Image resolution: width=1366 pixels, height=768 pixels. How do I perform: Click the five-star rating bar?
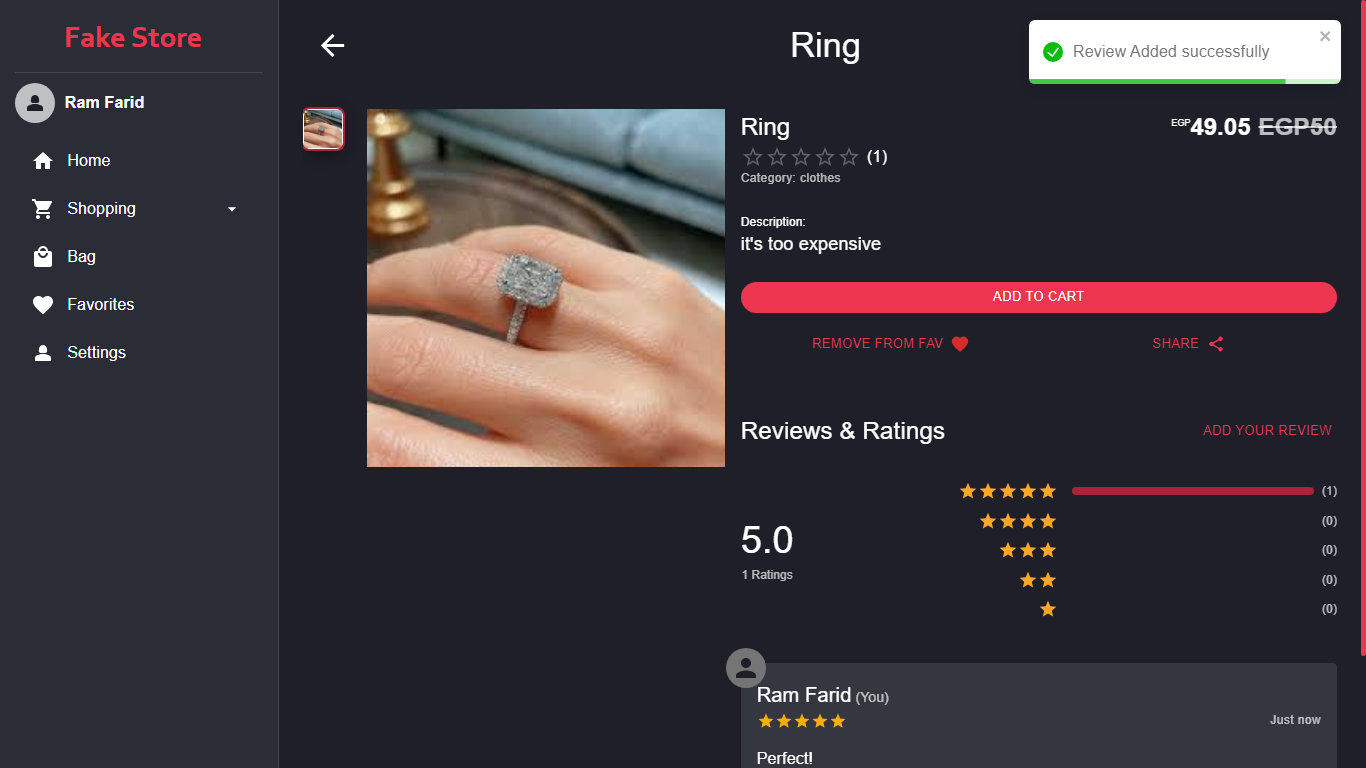click(x=1192, y=491)
